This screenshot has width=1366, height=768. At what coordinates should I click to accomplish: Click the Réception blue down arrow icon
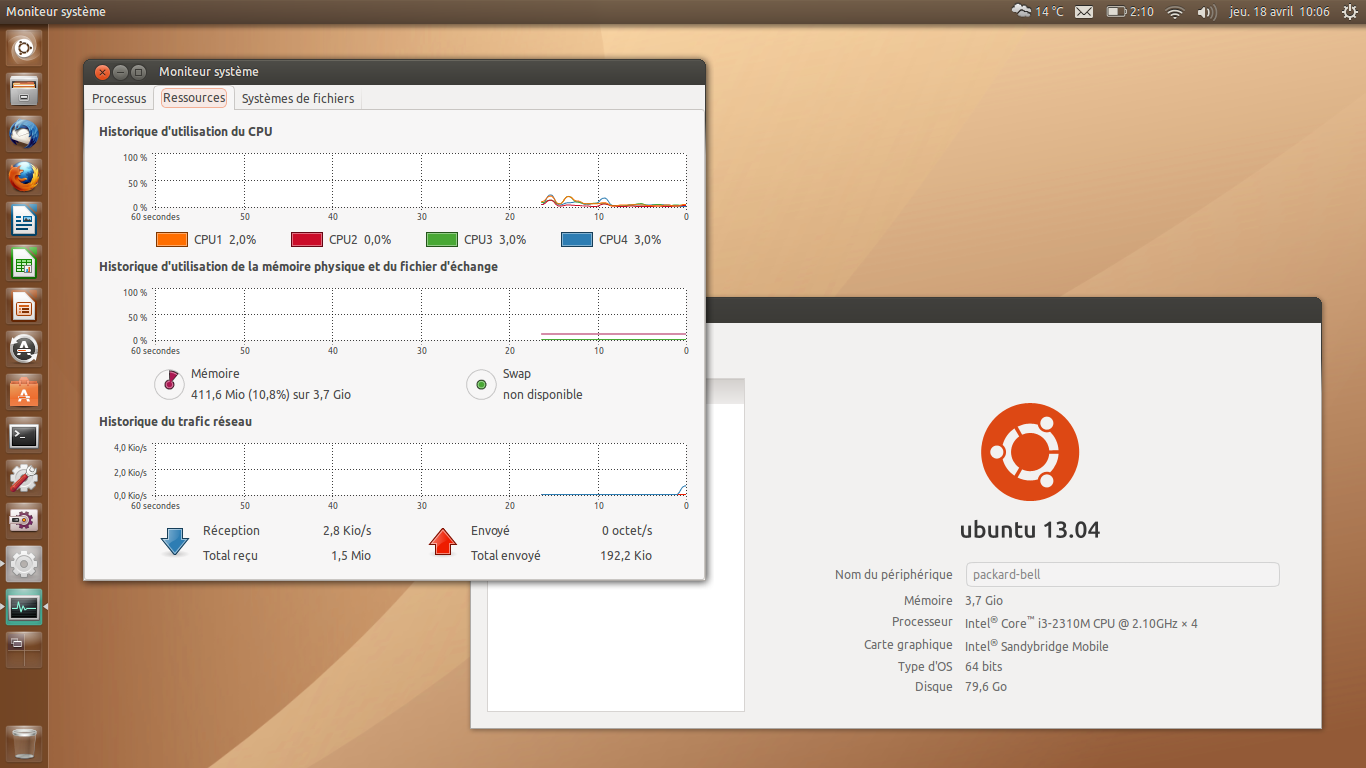175,541
